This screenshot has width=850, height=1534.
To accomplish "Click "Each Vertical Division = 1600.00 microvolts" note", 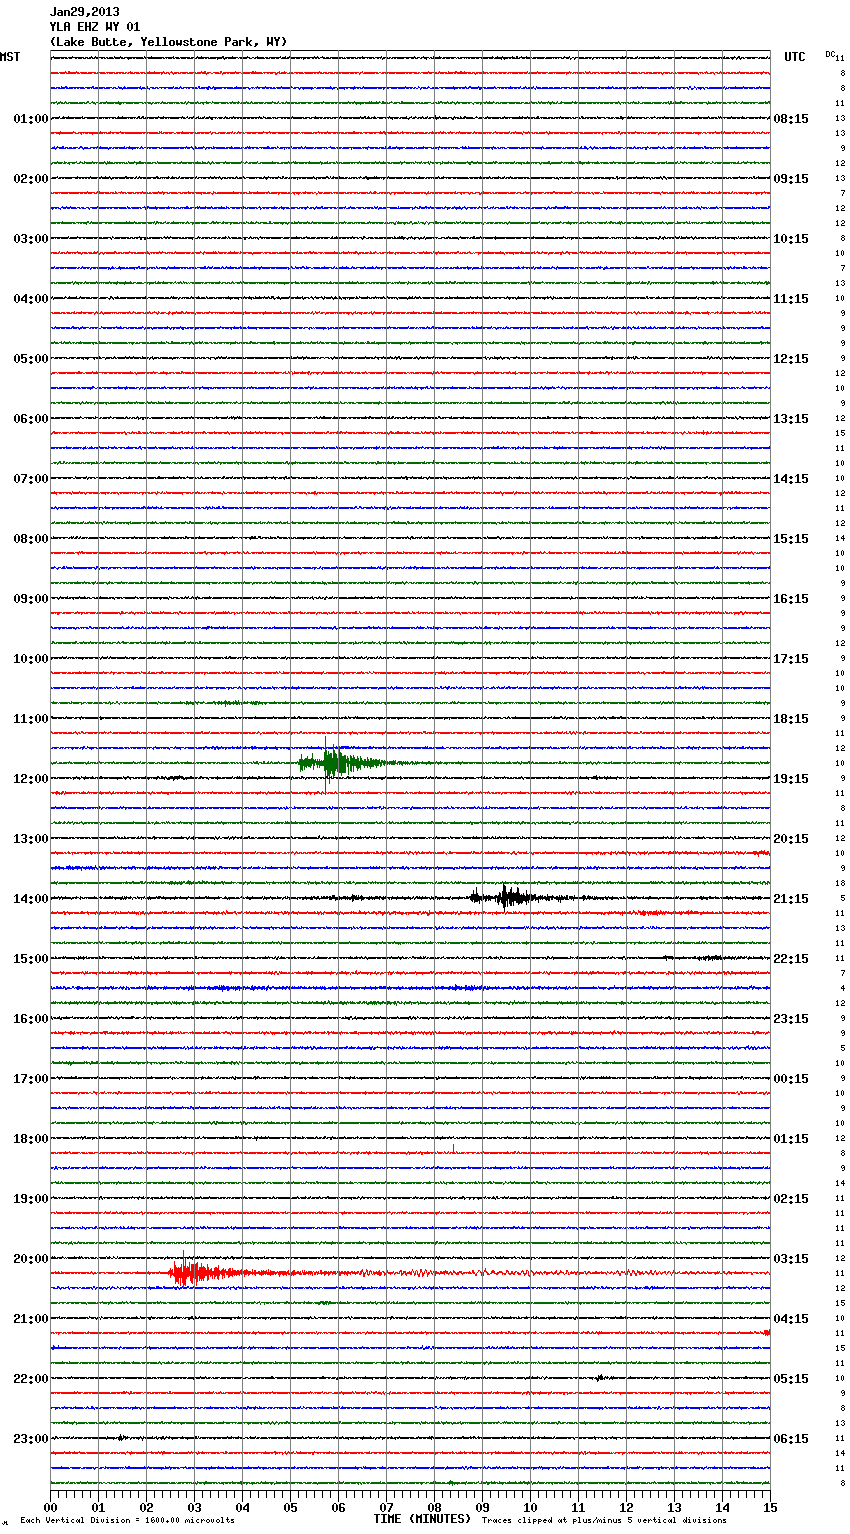I will pos(127,1520).
